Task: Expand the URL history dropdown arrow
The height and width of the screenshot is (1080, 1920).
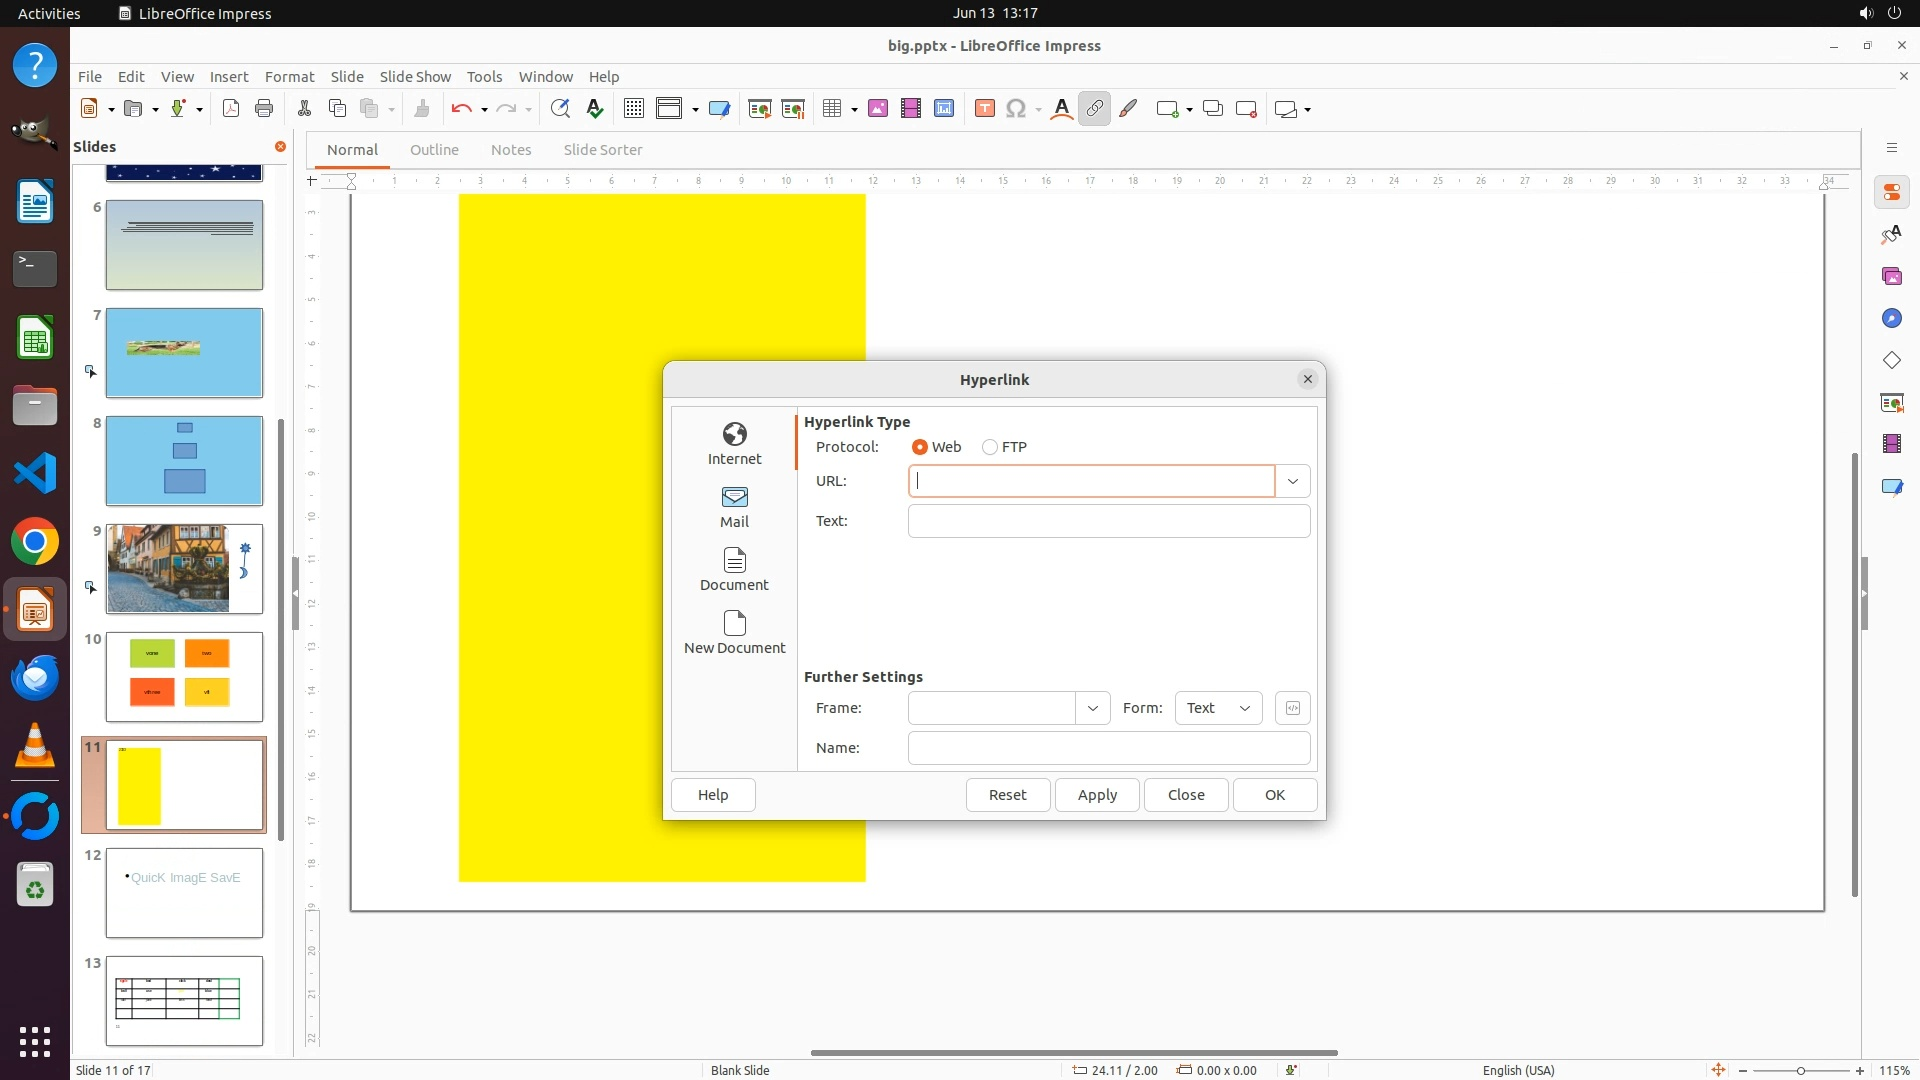Action: [x=1292, y=481]
